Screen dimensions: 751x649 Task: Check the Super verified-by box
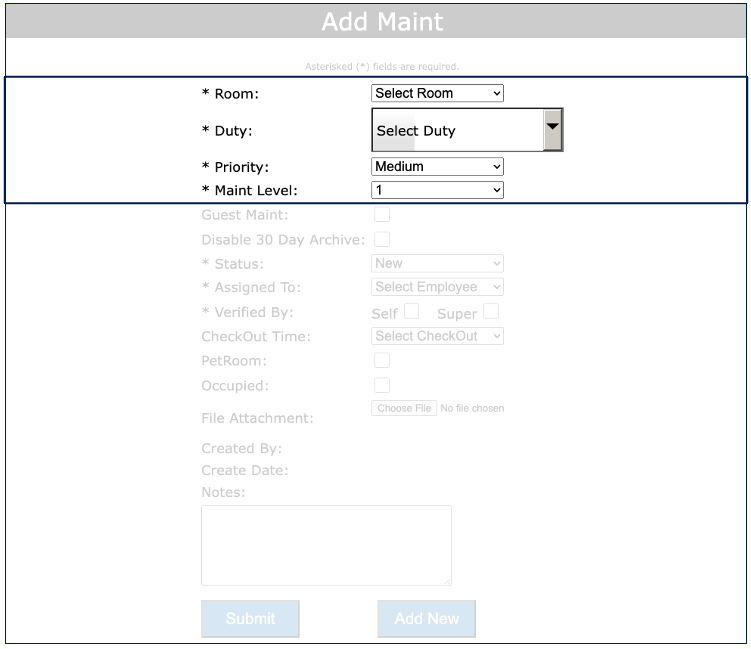[x=490, y=312]
